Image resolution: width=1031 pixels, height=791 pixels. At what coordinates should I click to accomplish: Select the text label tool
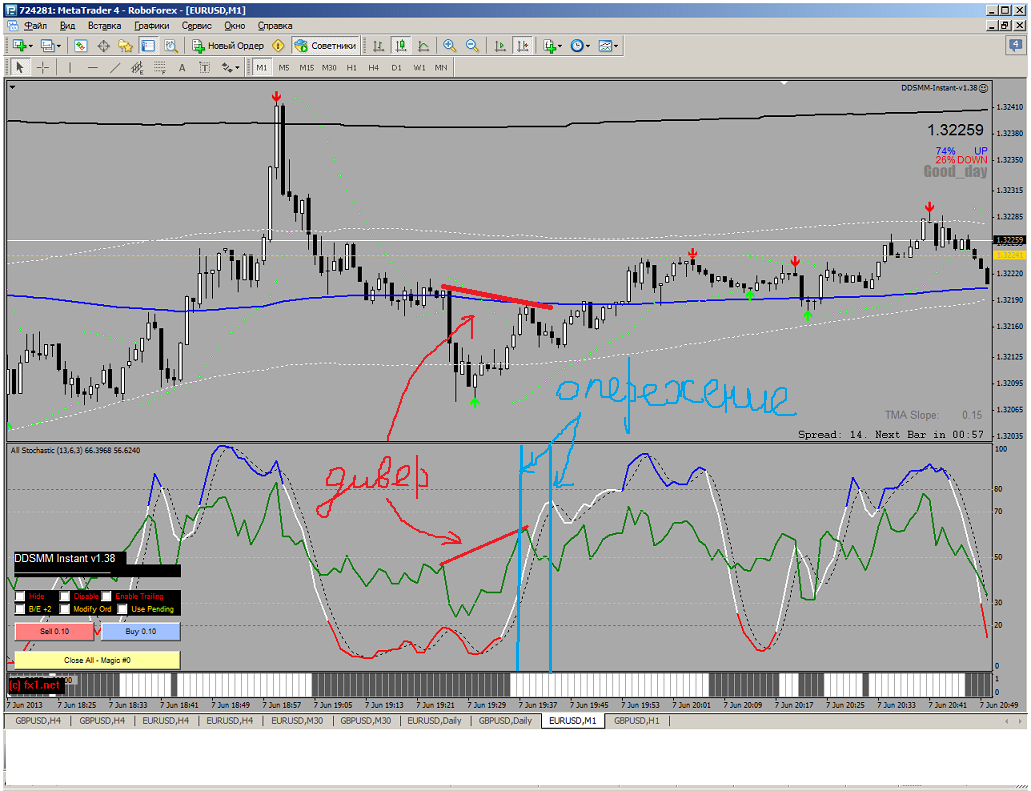click(x=204, y=67)
